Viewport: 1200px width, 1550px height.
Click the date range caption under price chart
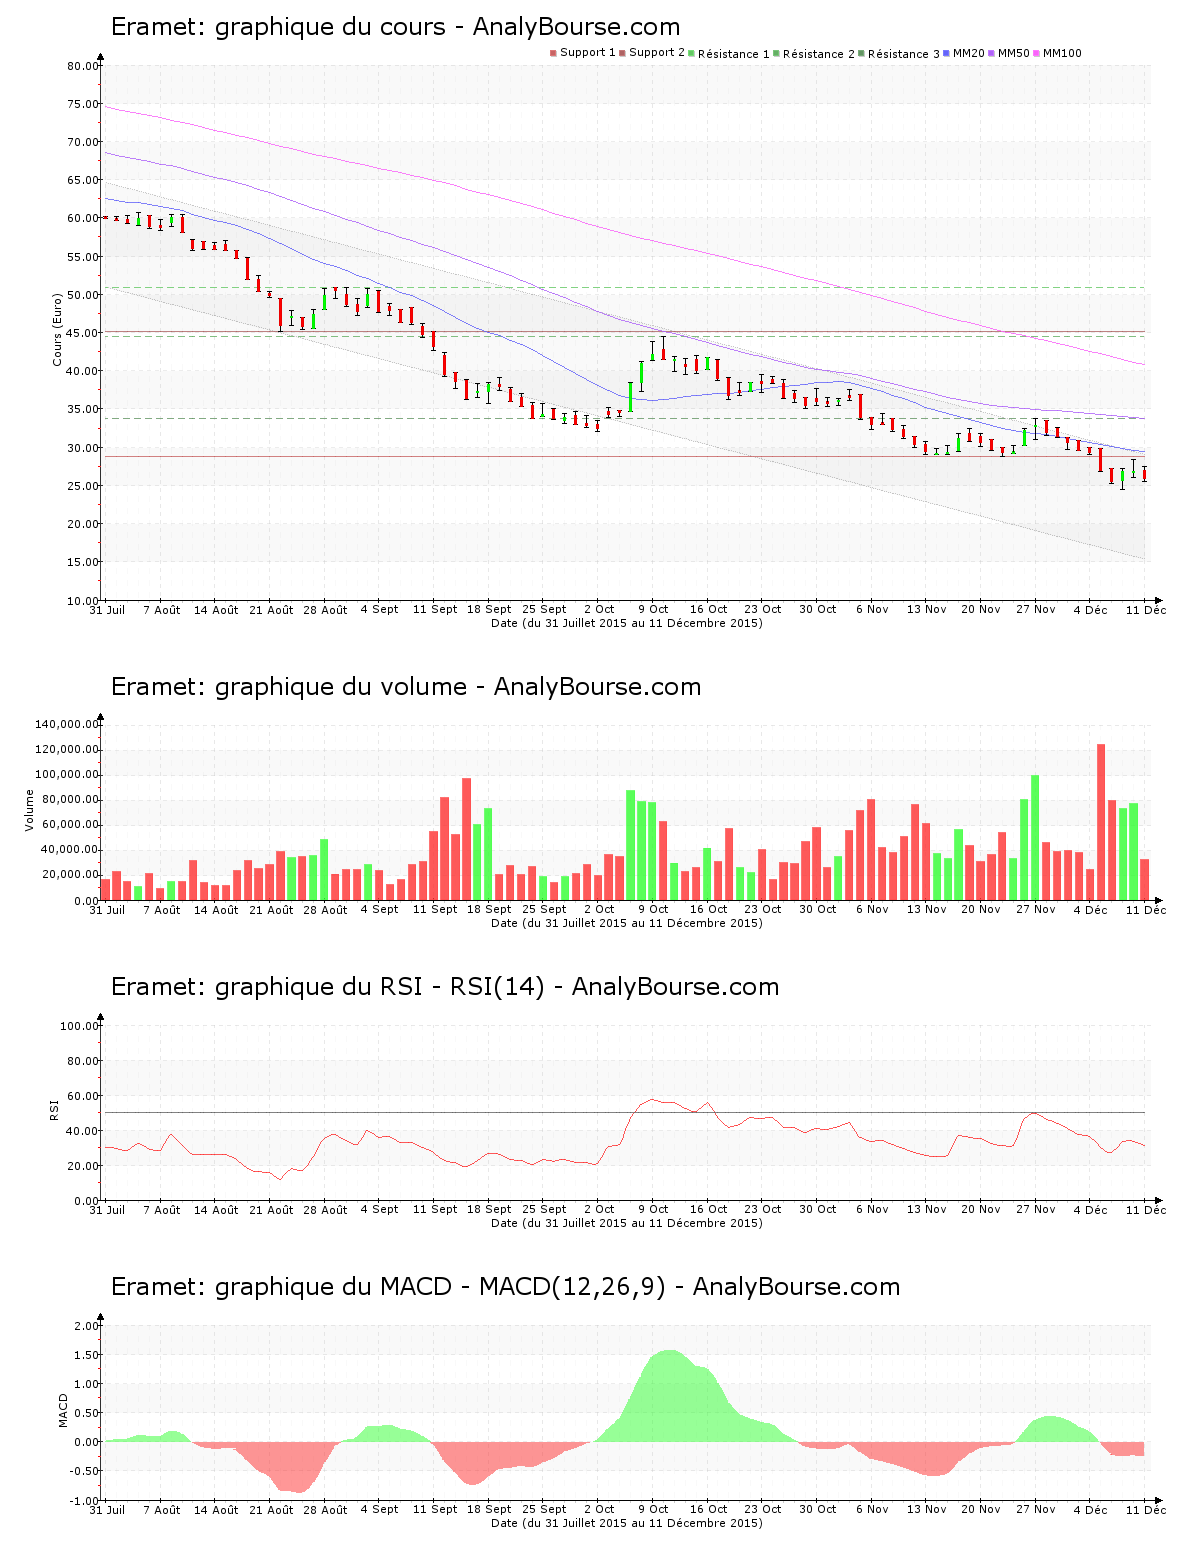(x=627, y=623)
